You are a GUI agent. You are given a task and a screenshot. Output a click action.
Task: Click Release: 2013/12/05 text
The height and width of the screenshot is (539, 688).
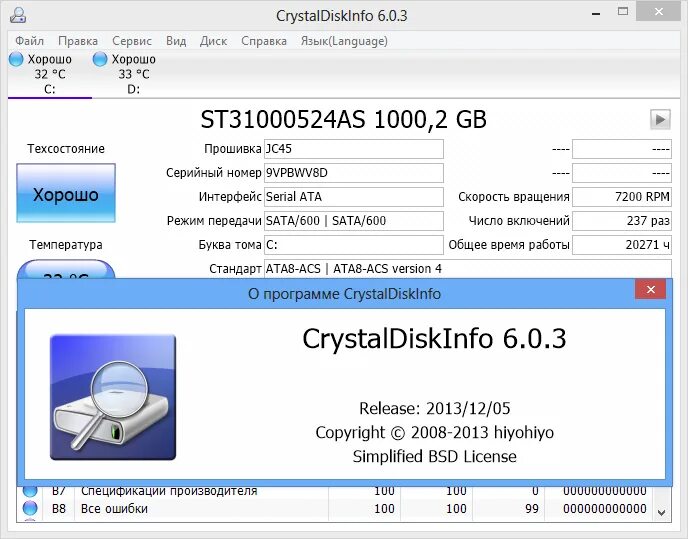pyautogui.click(x=434, y=408)
